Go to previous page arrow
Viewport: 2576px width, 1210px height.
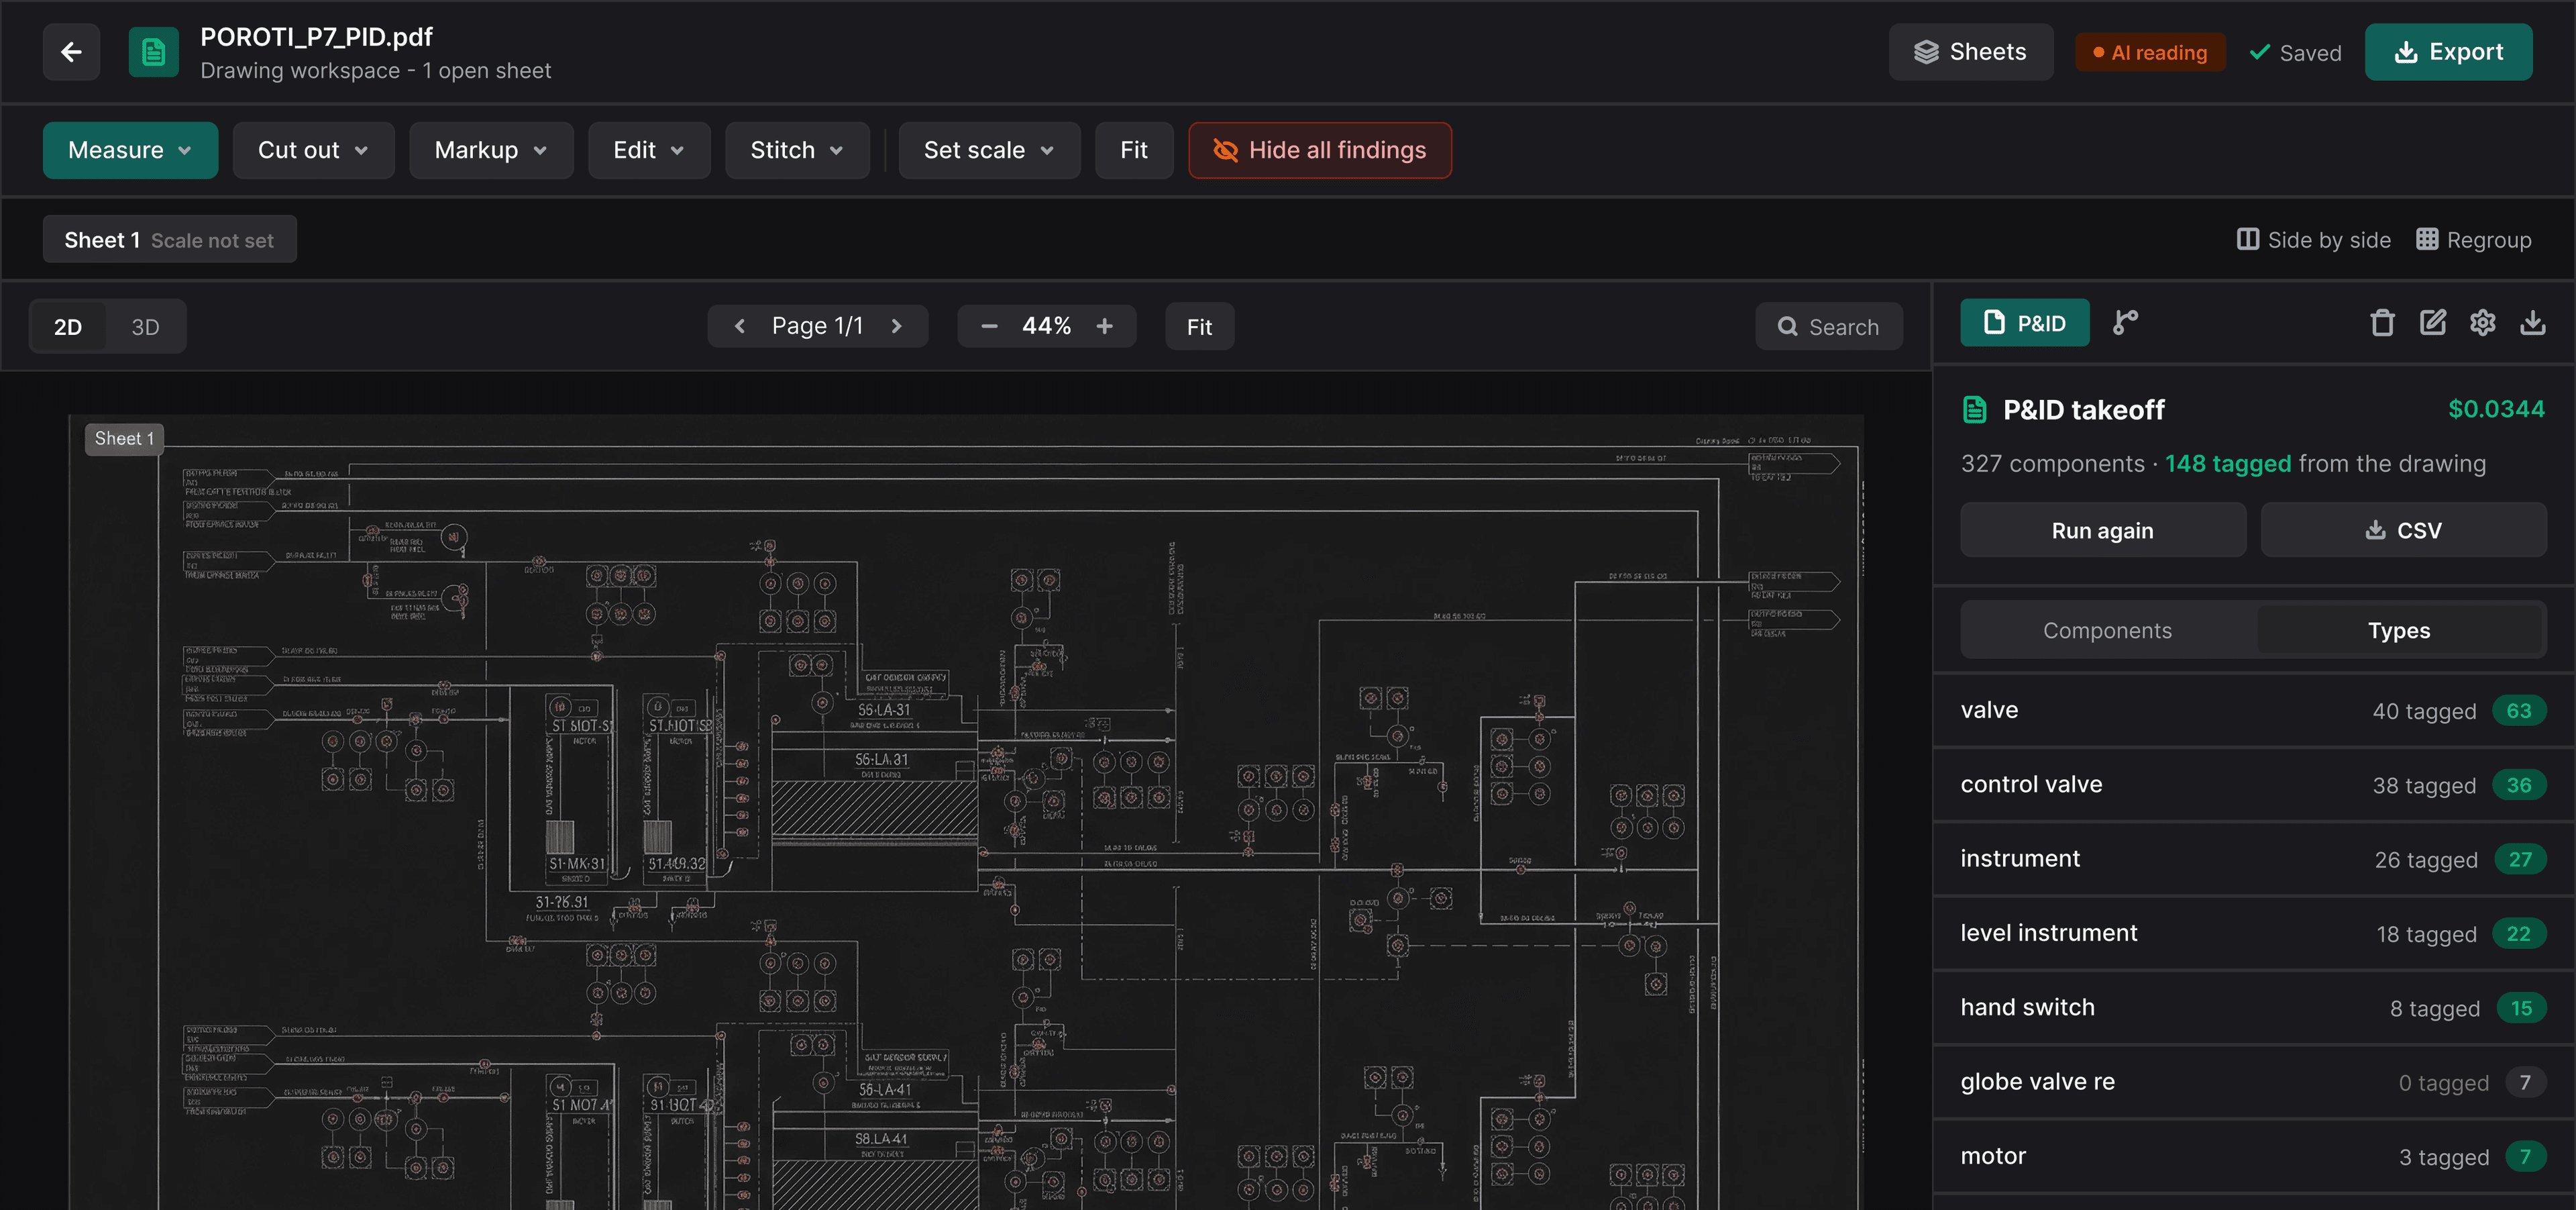(740, 326)
